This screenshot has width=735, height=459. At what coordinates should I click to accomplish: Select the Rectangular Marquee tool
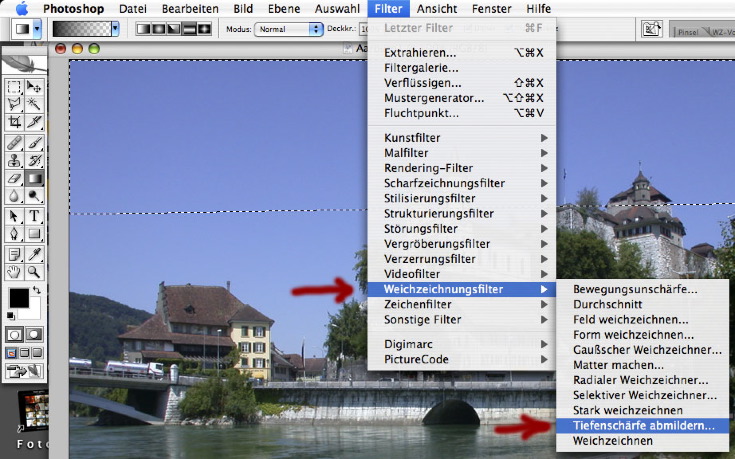tap(15, 86)
